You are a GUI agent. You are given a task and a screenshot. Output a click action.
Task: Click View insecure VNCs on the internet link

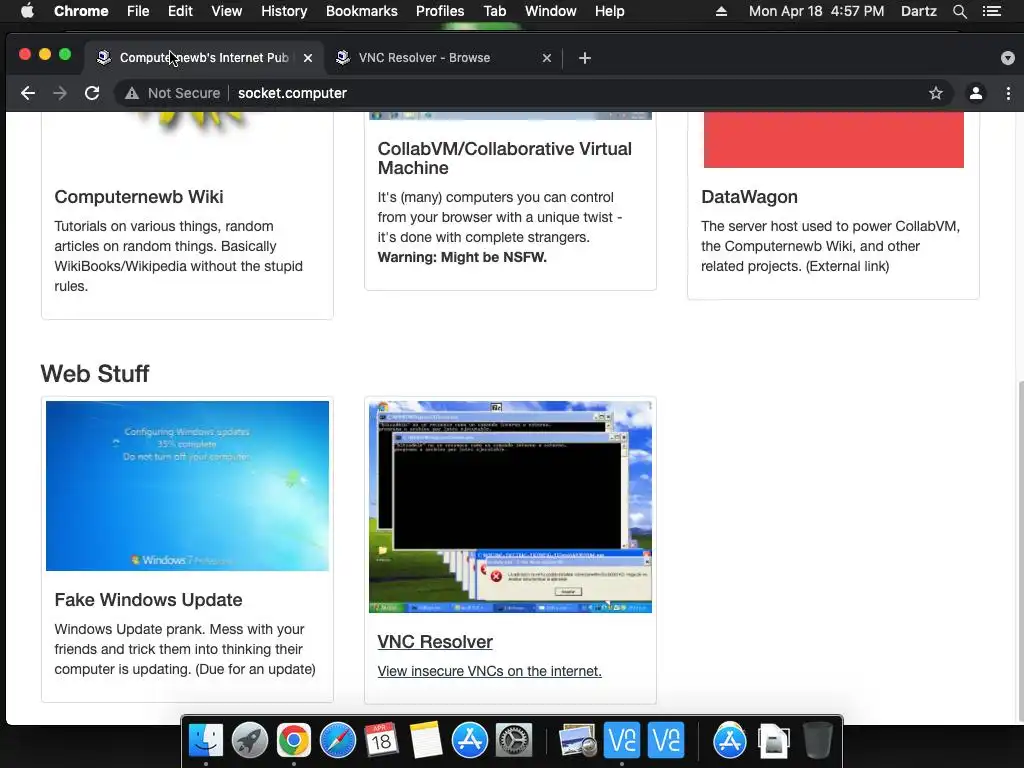tap(490, 671)
